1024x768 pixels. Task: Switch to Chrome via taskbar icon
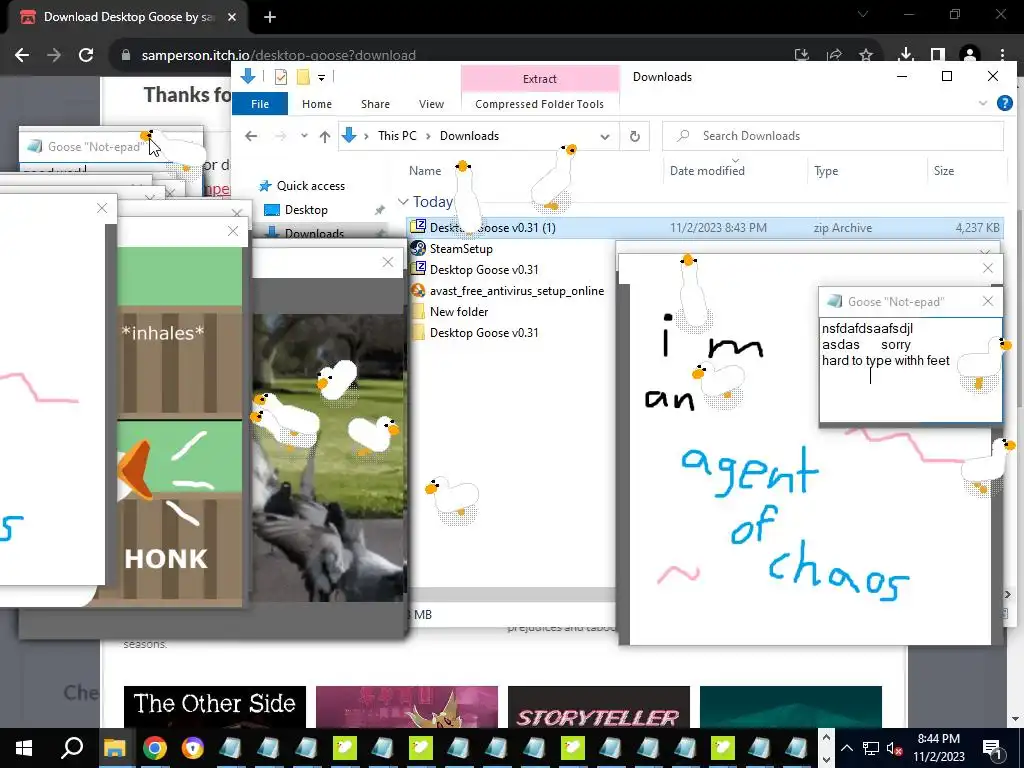click(x=155, y=748)
